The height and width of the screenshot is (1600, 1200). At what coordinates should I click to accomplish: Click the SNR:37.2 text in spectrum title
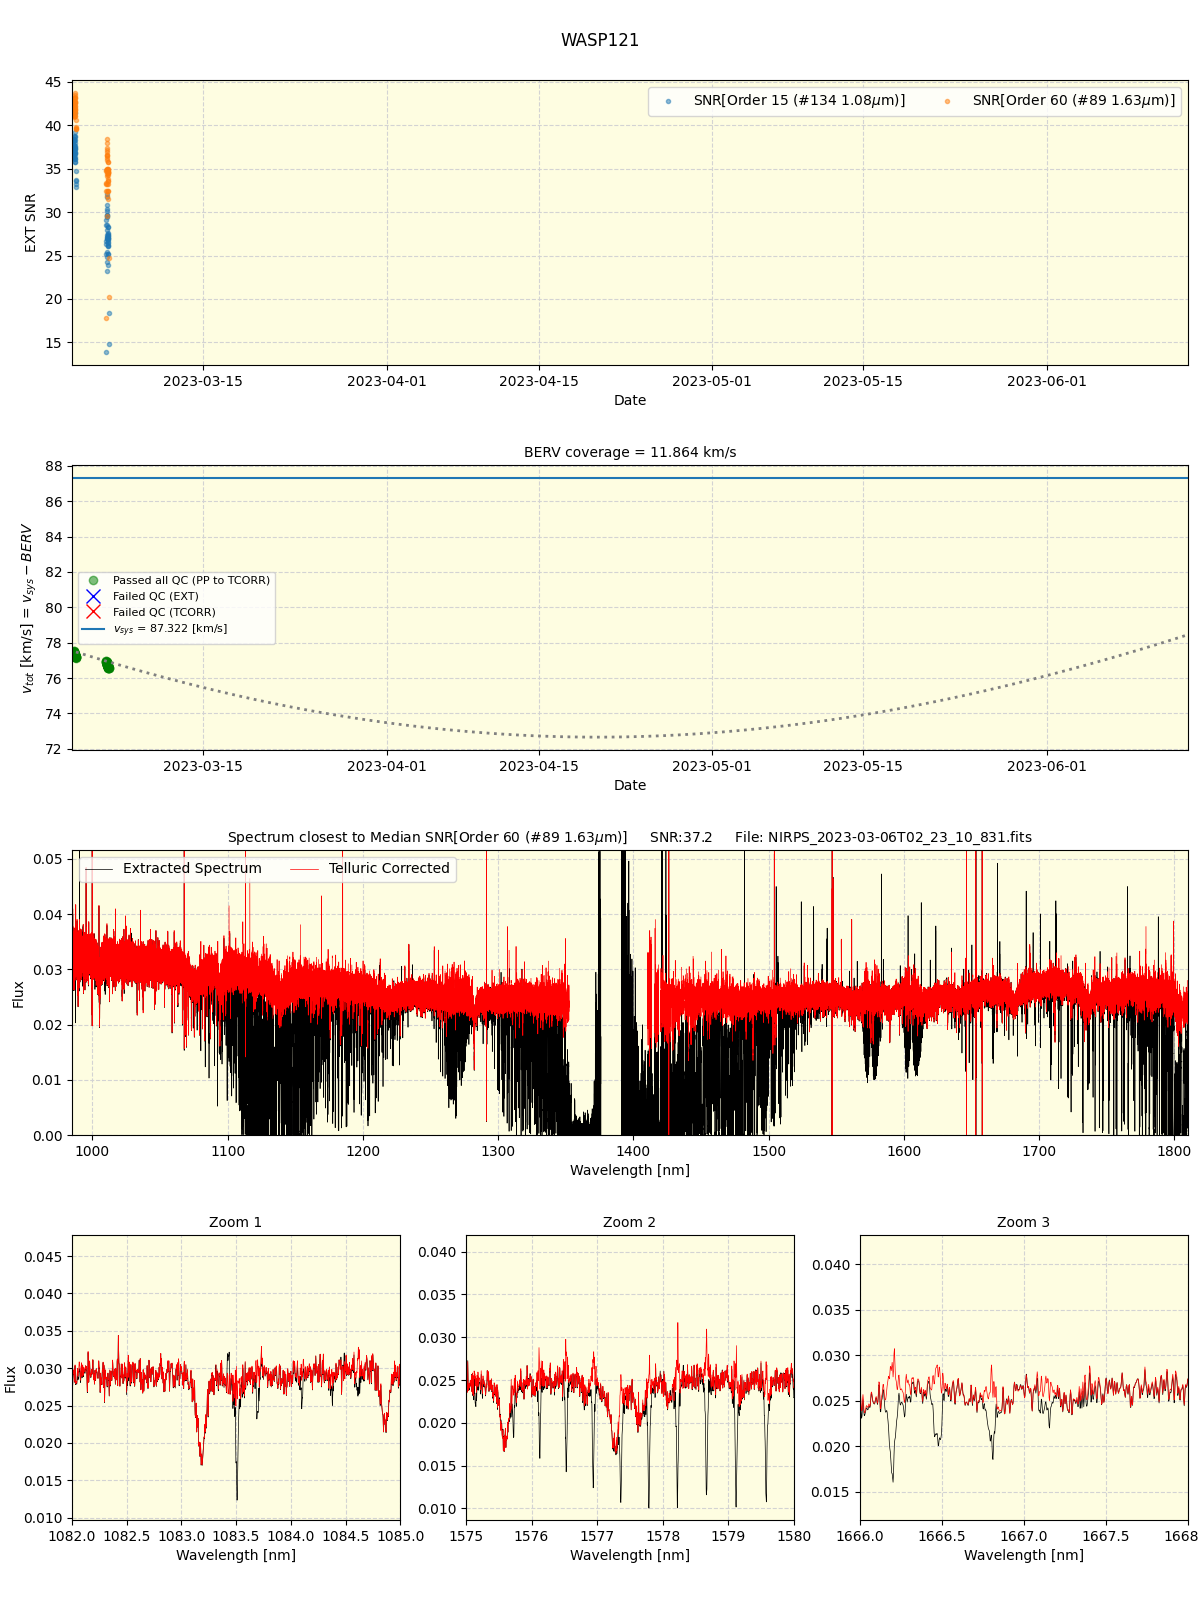[681, 837]
